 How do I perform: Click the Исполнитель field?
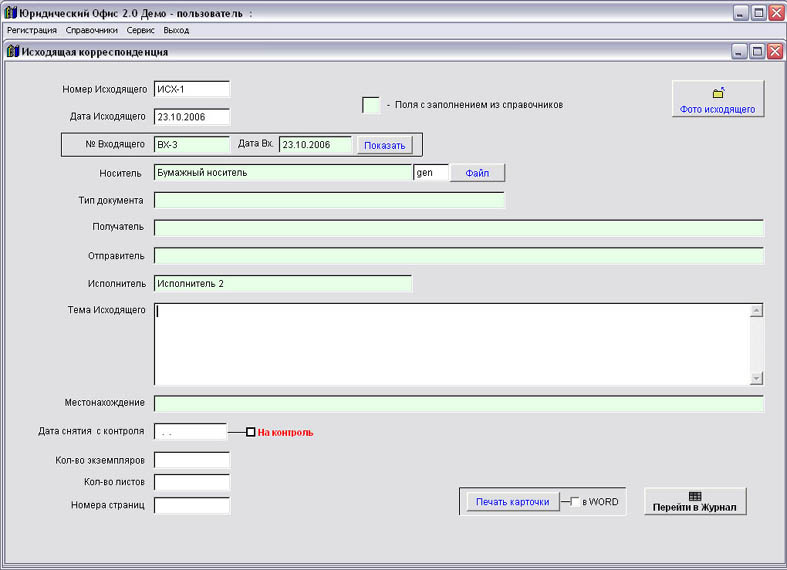(x=283, y=283)
